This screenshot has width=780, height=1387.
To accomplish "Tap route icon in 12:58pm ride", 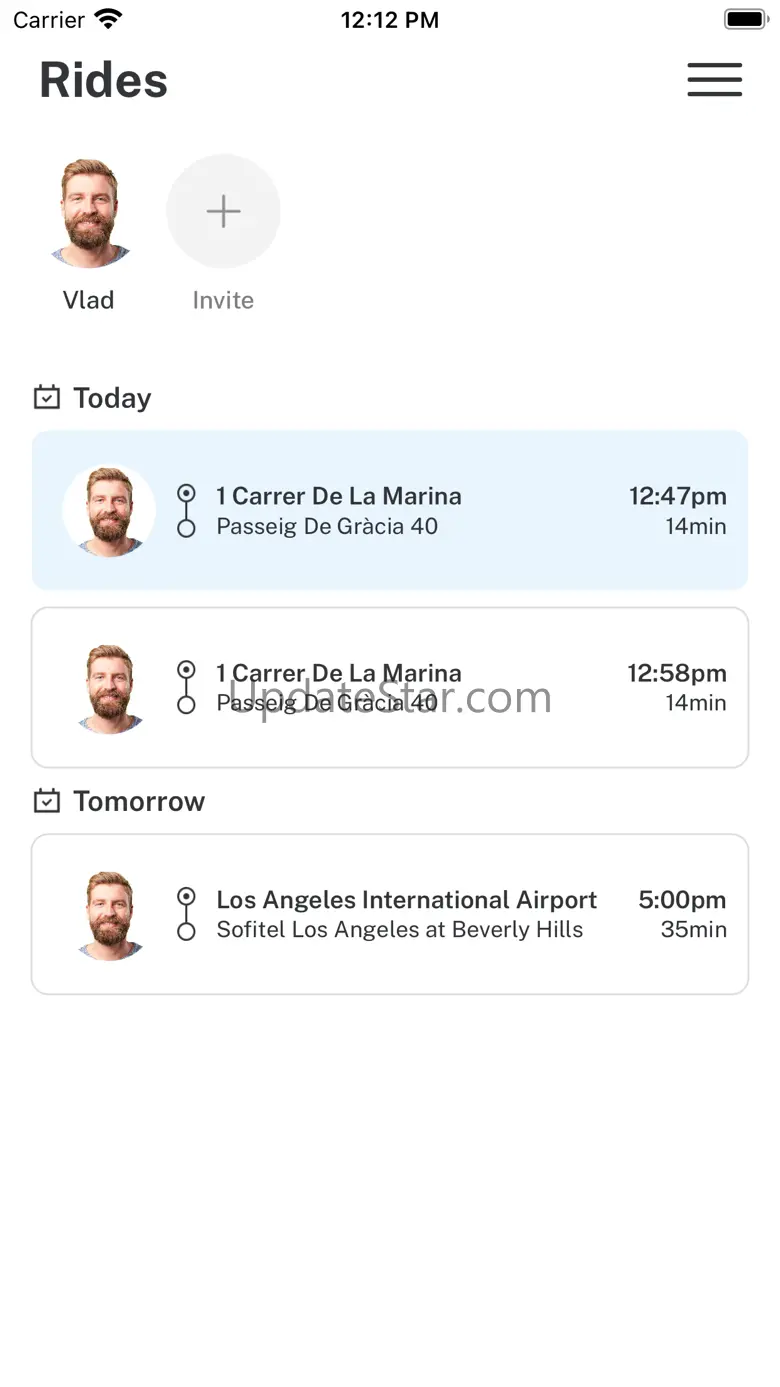I will [186, 688].
